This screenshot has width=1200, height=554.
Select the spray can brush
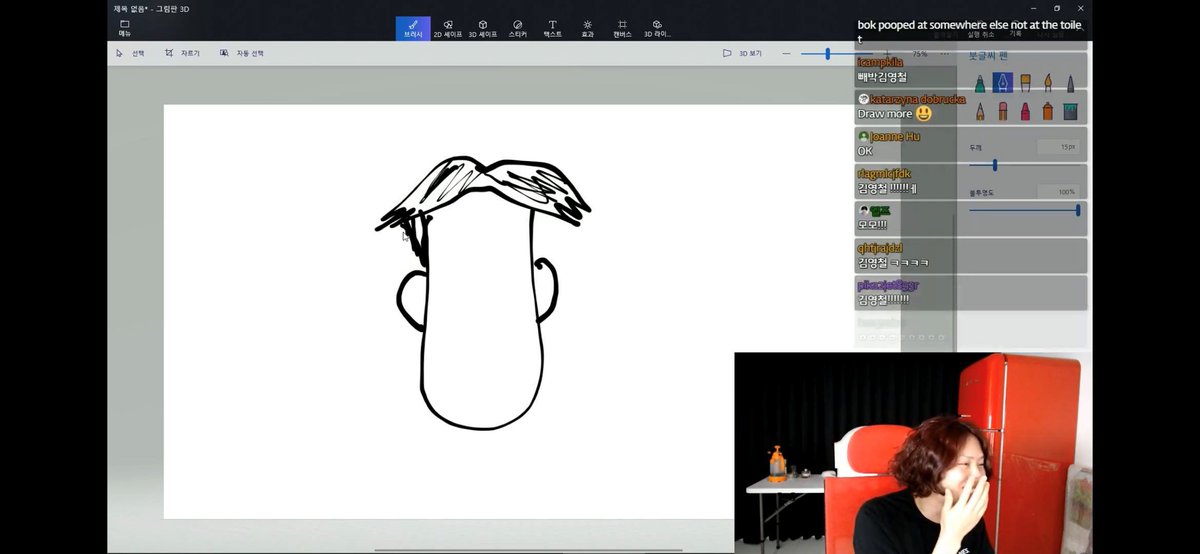pos(1048,110)
